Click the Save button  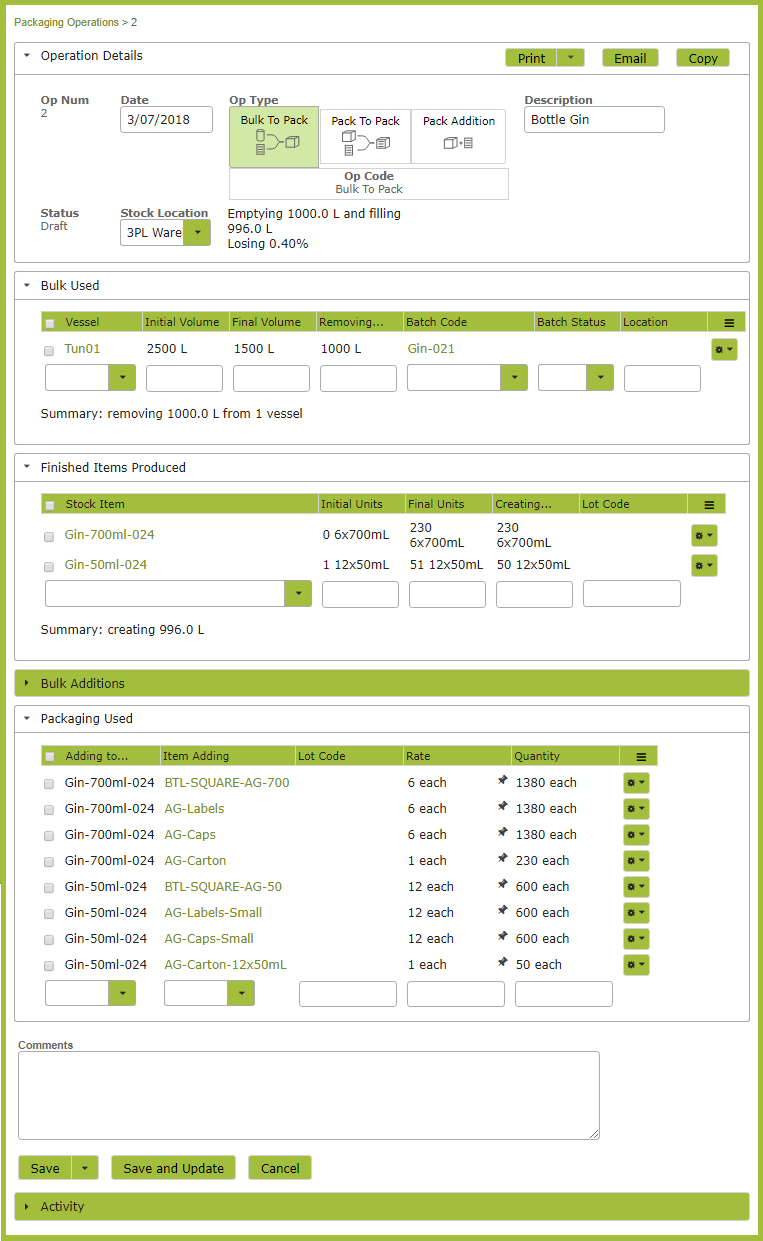tap(45, 1168)
